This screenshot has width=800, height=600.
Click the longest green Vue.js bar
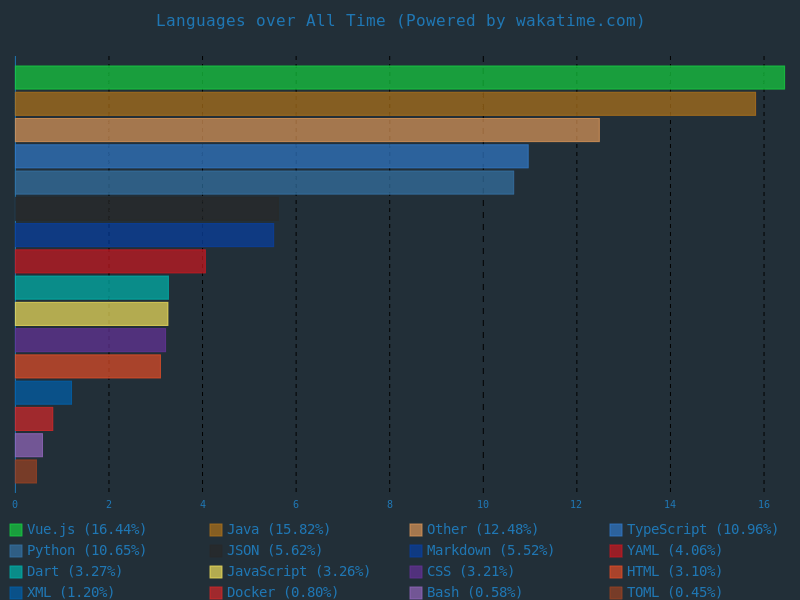point(400,78)
